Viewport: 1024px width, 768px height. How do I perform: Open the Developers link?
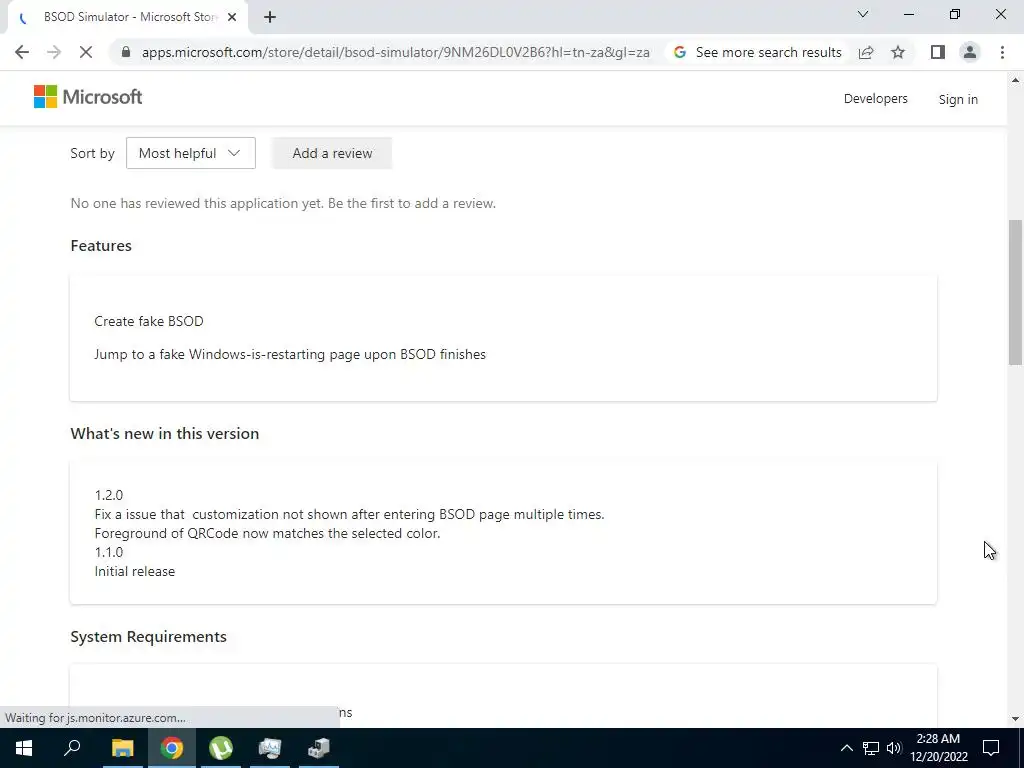(875, 99)
